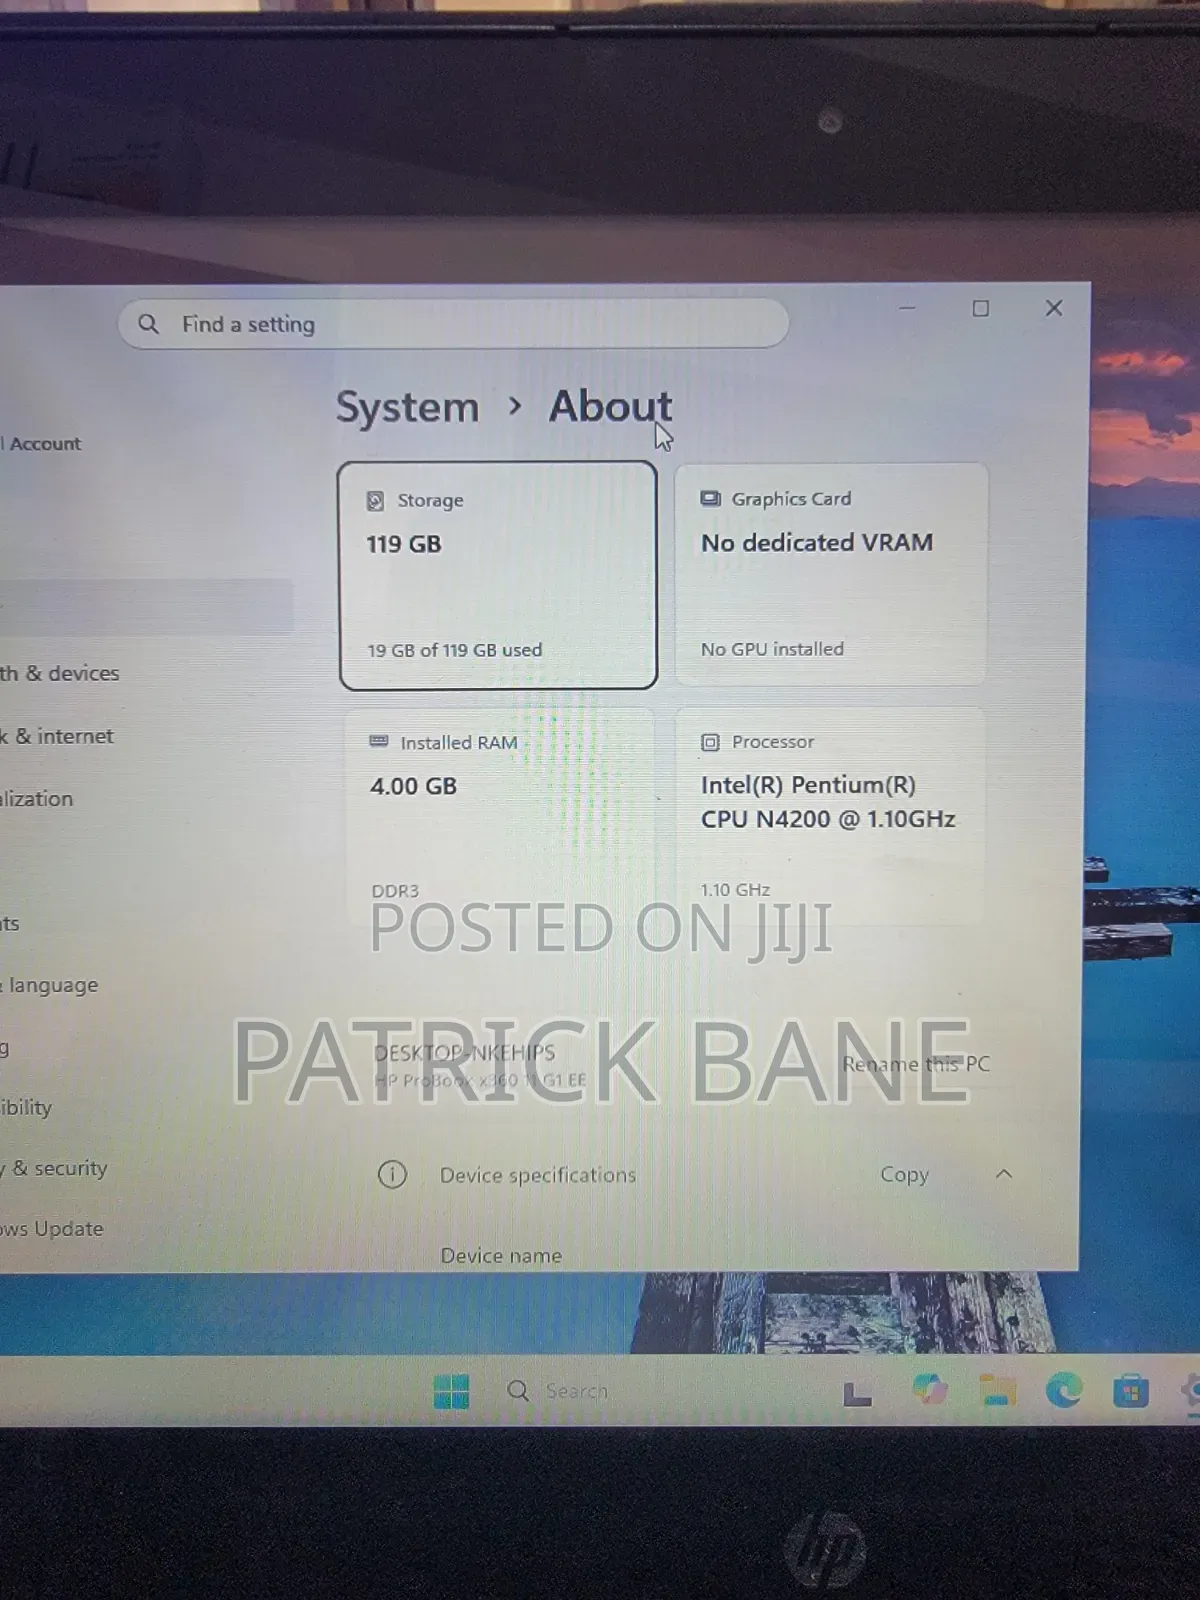
Task: Select the DDR3 memory type text
Action: pos(395,890)
